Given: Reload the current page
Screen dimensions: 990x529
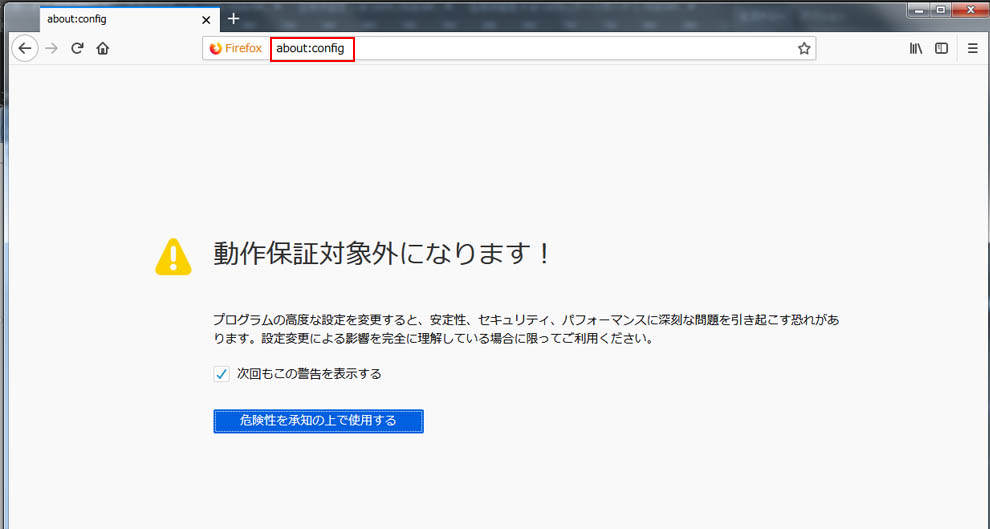Looking at the screenshot, I should [x=77, y=48].
